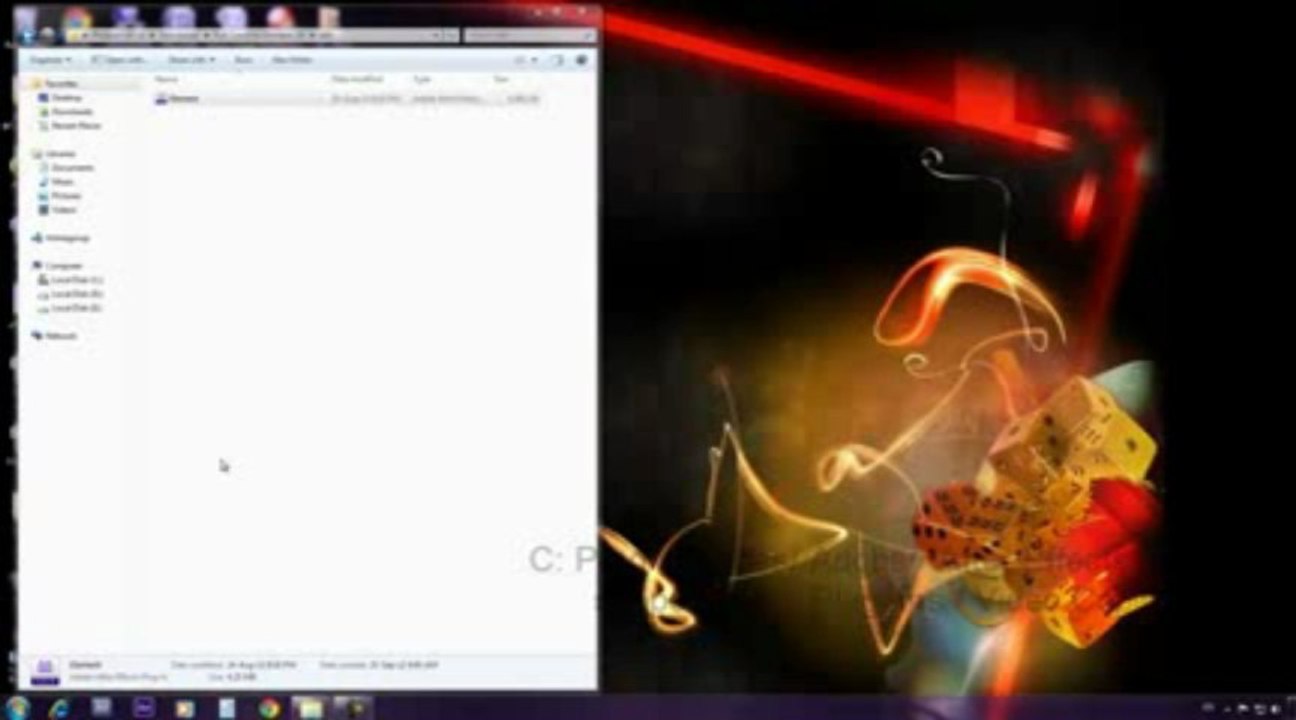Select the Element file icon in list
Image resolution: width=1296 pixels, height=720 pixels.
click(x=162, y=99)
